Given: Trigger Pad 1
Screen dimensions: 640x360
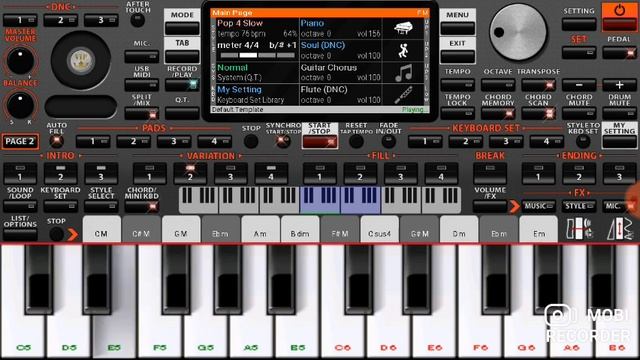Looking at the screenshot, I should click(93, 141).
